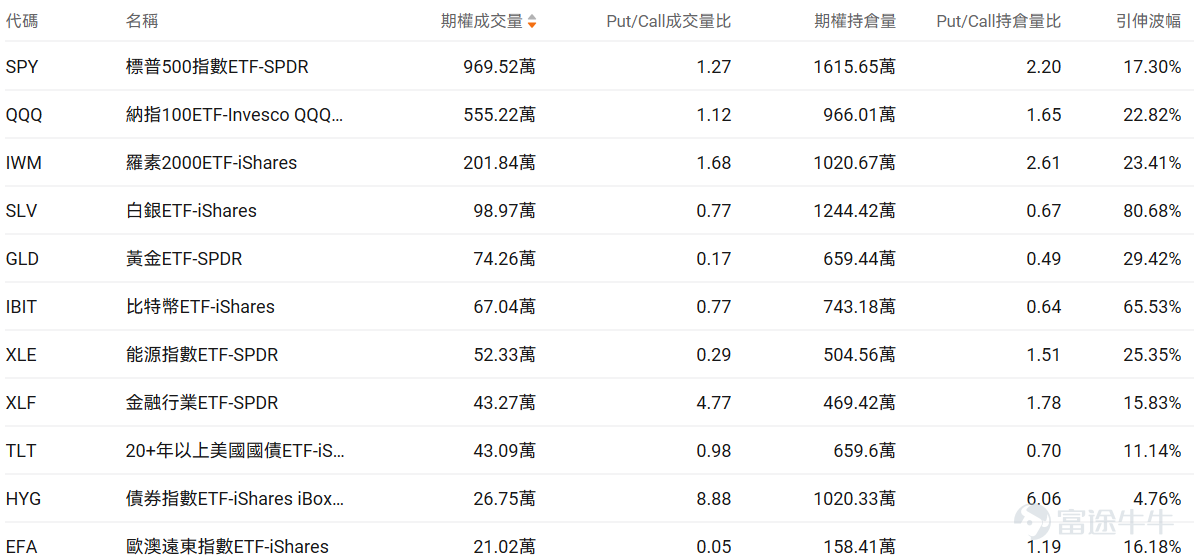Click XLF open interest 469.42萬

click(x=860, y=403)
